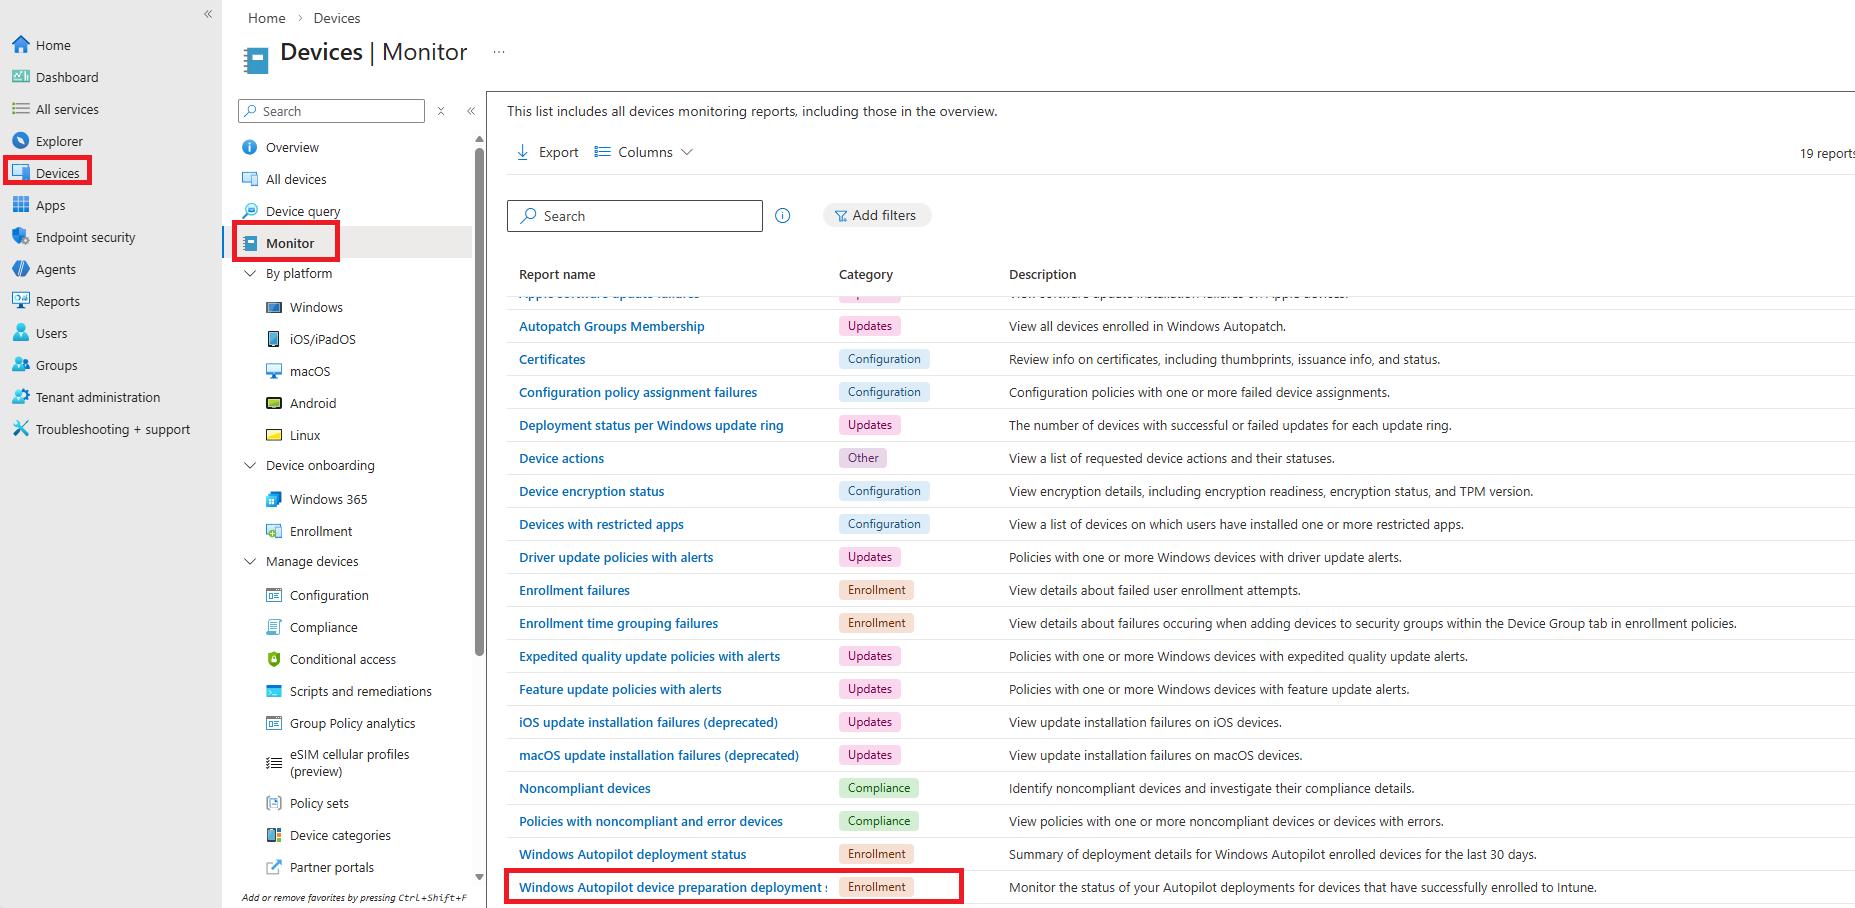Click the Partner portals external link icon
Screen dimensions: 1855x908
[x=274, y=867]
